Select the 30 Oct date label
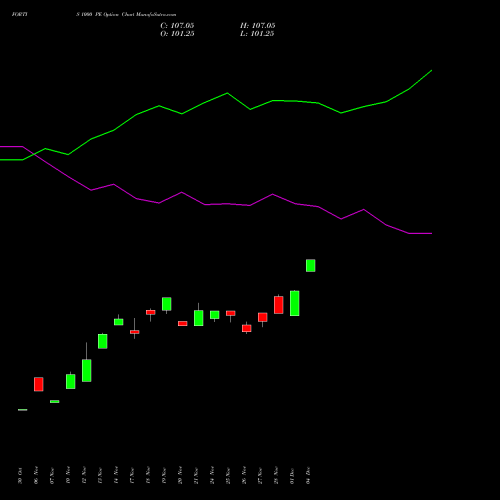 20,476
